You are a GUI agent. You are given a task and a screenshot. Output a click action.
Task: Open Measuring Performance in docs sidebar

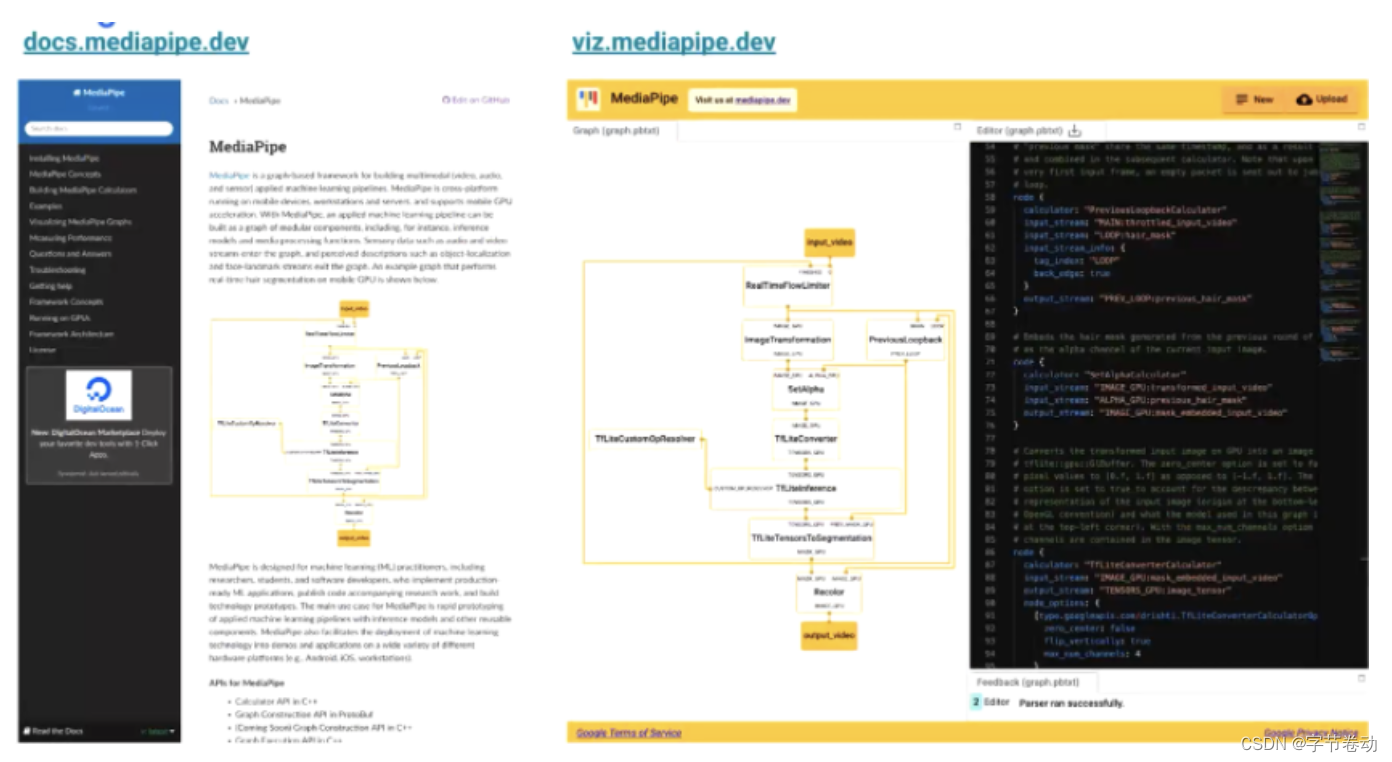coord(70,238)
